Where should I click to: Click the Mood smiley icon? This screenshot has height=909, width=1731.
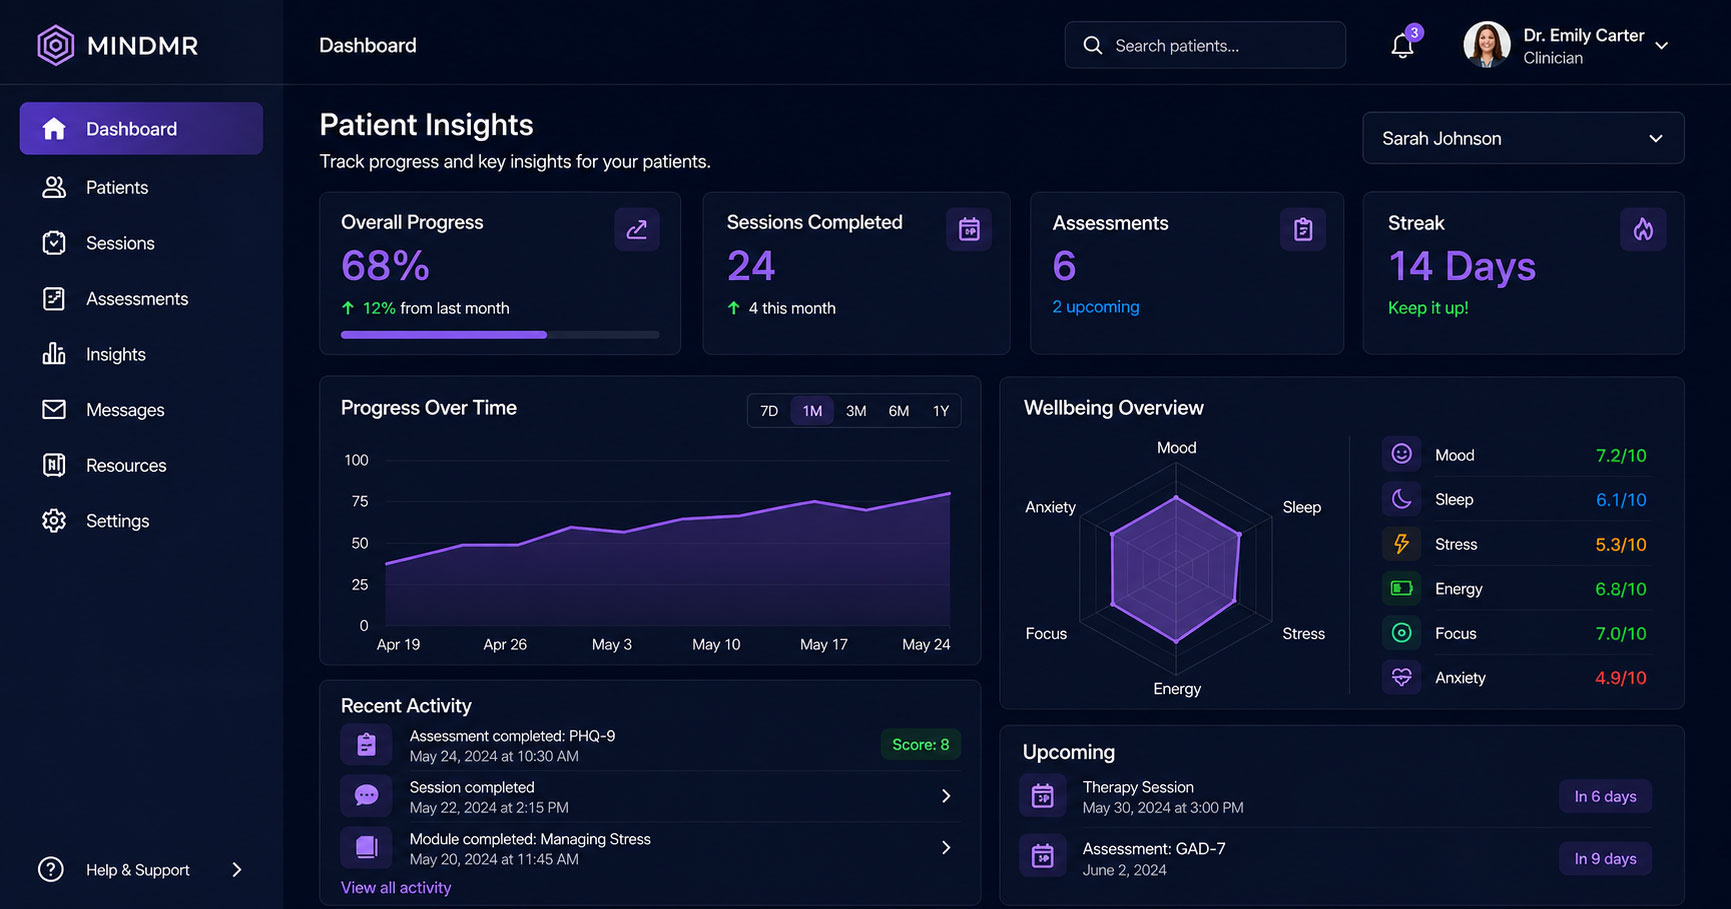click(x=1402, y=454)
